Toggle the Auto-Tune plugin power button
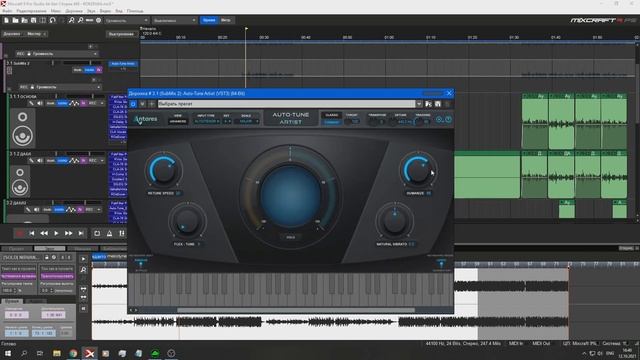Image resolution: width=640 pixels, height=360 pixels. point(133,104)
